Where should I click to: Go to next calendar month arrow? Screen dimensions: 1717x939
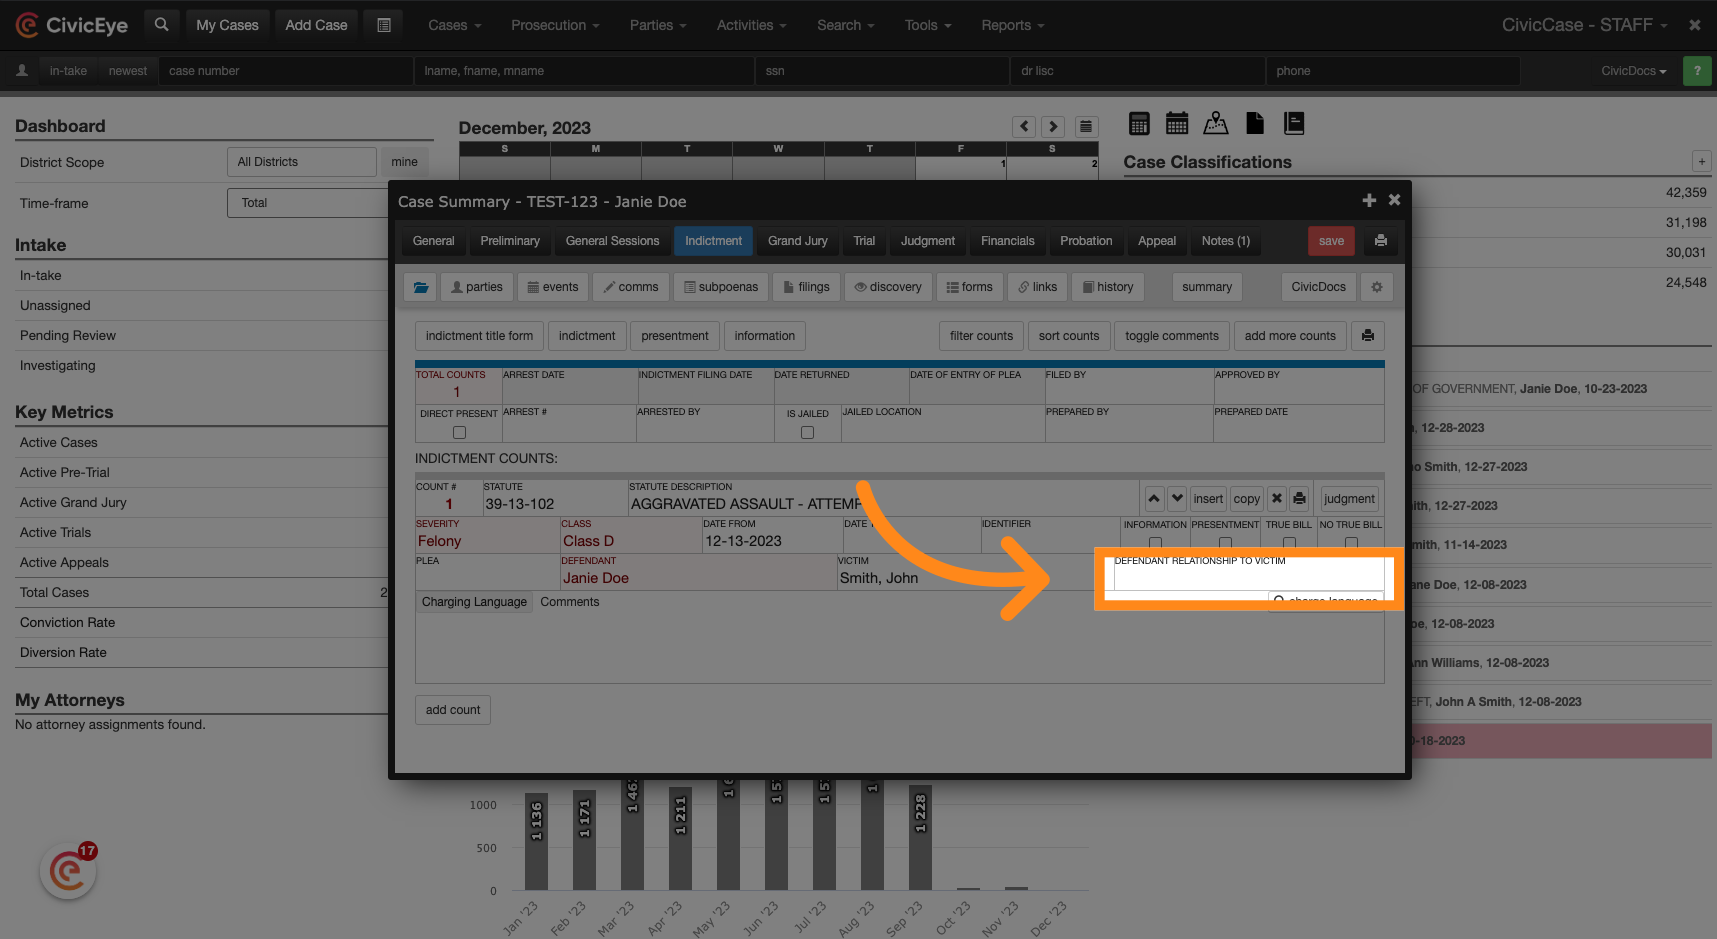[1052, 126]
